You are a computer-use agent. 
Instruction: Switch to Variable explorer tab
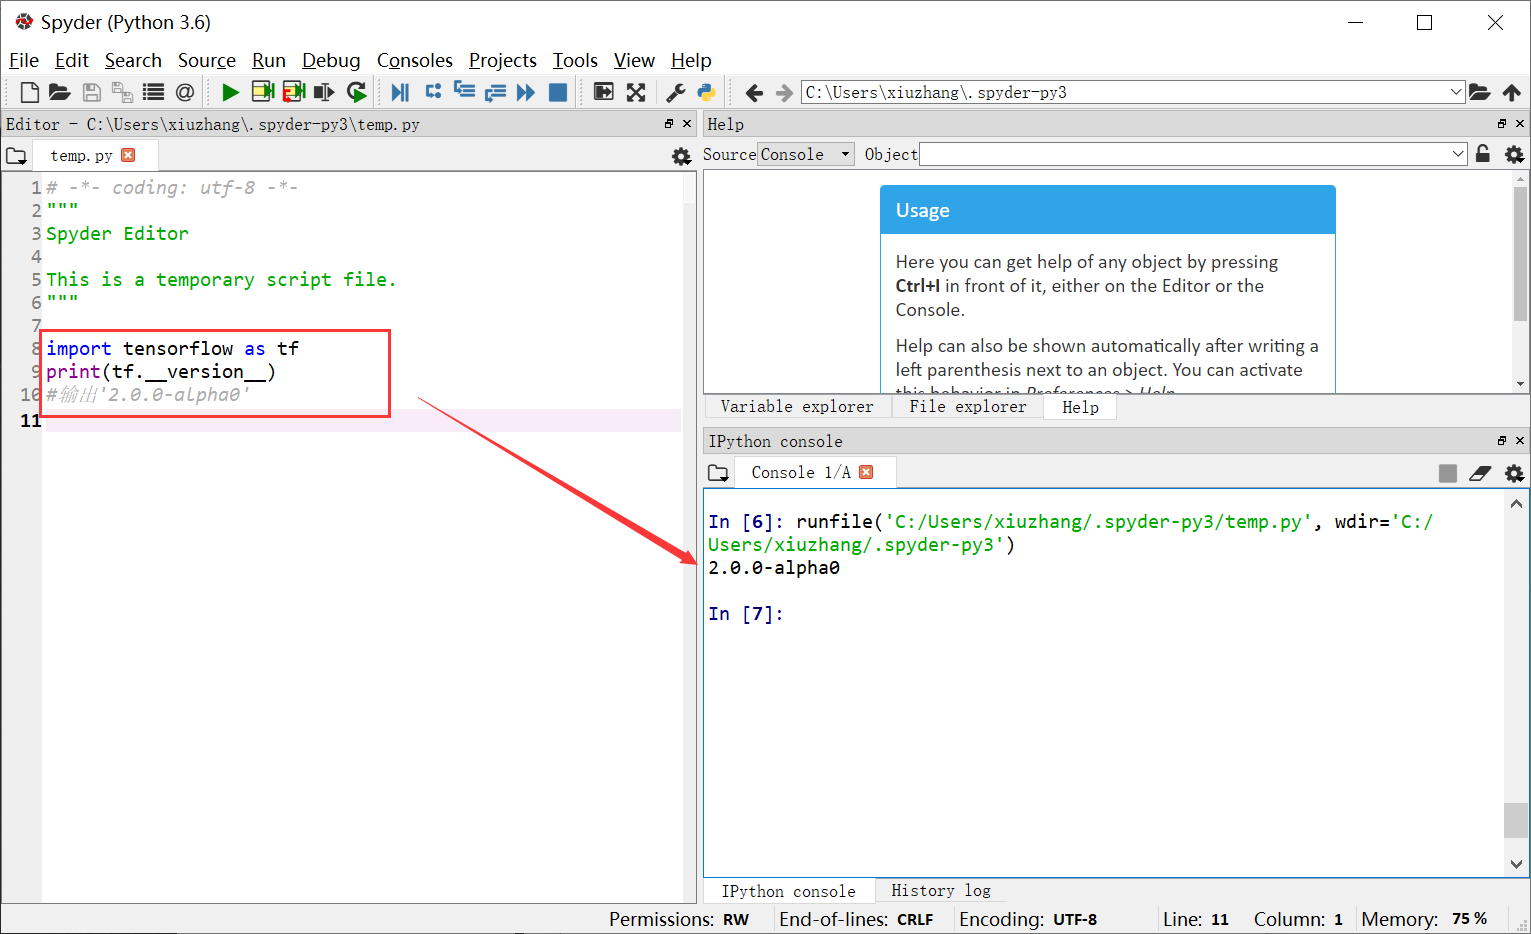pyautogui.click(x=797, y=407)
